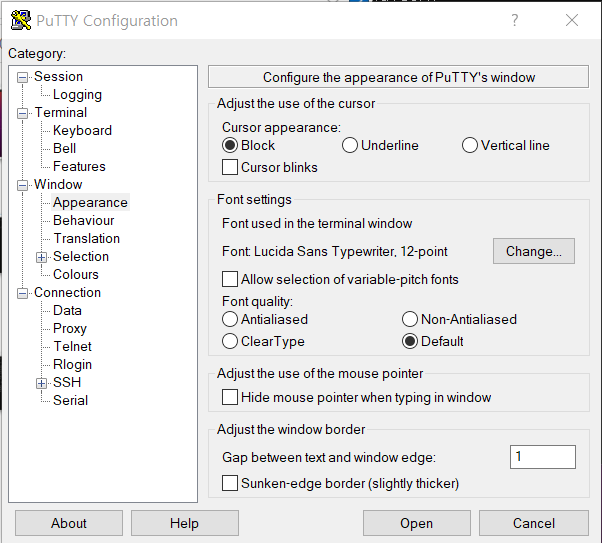Open the Behaviour category

tap(83, 221)
